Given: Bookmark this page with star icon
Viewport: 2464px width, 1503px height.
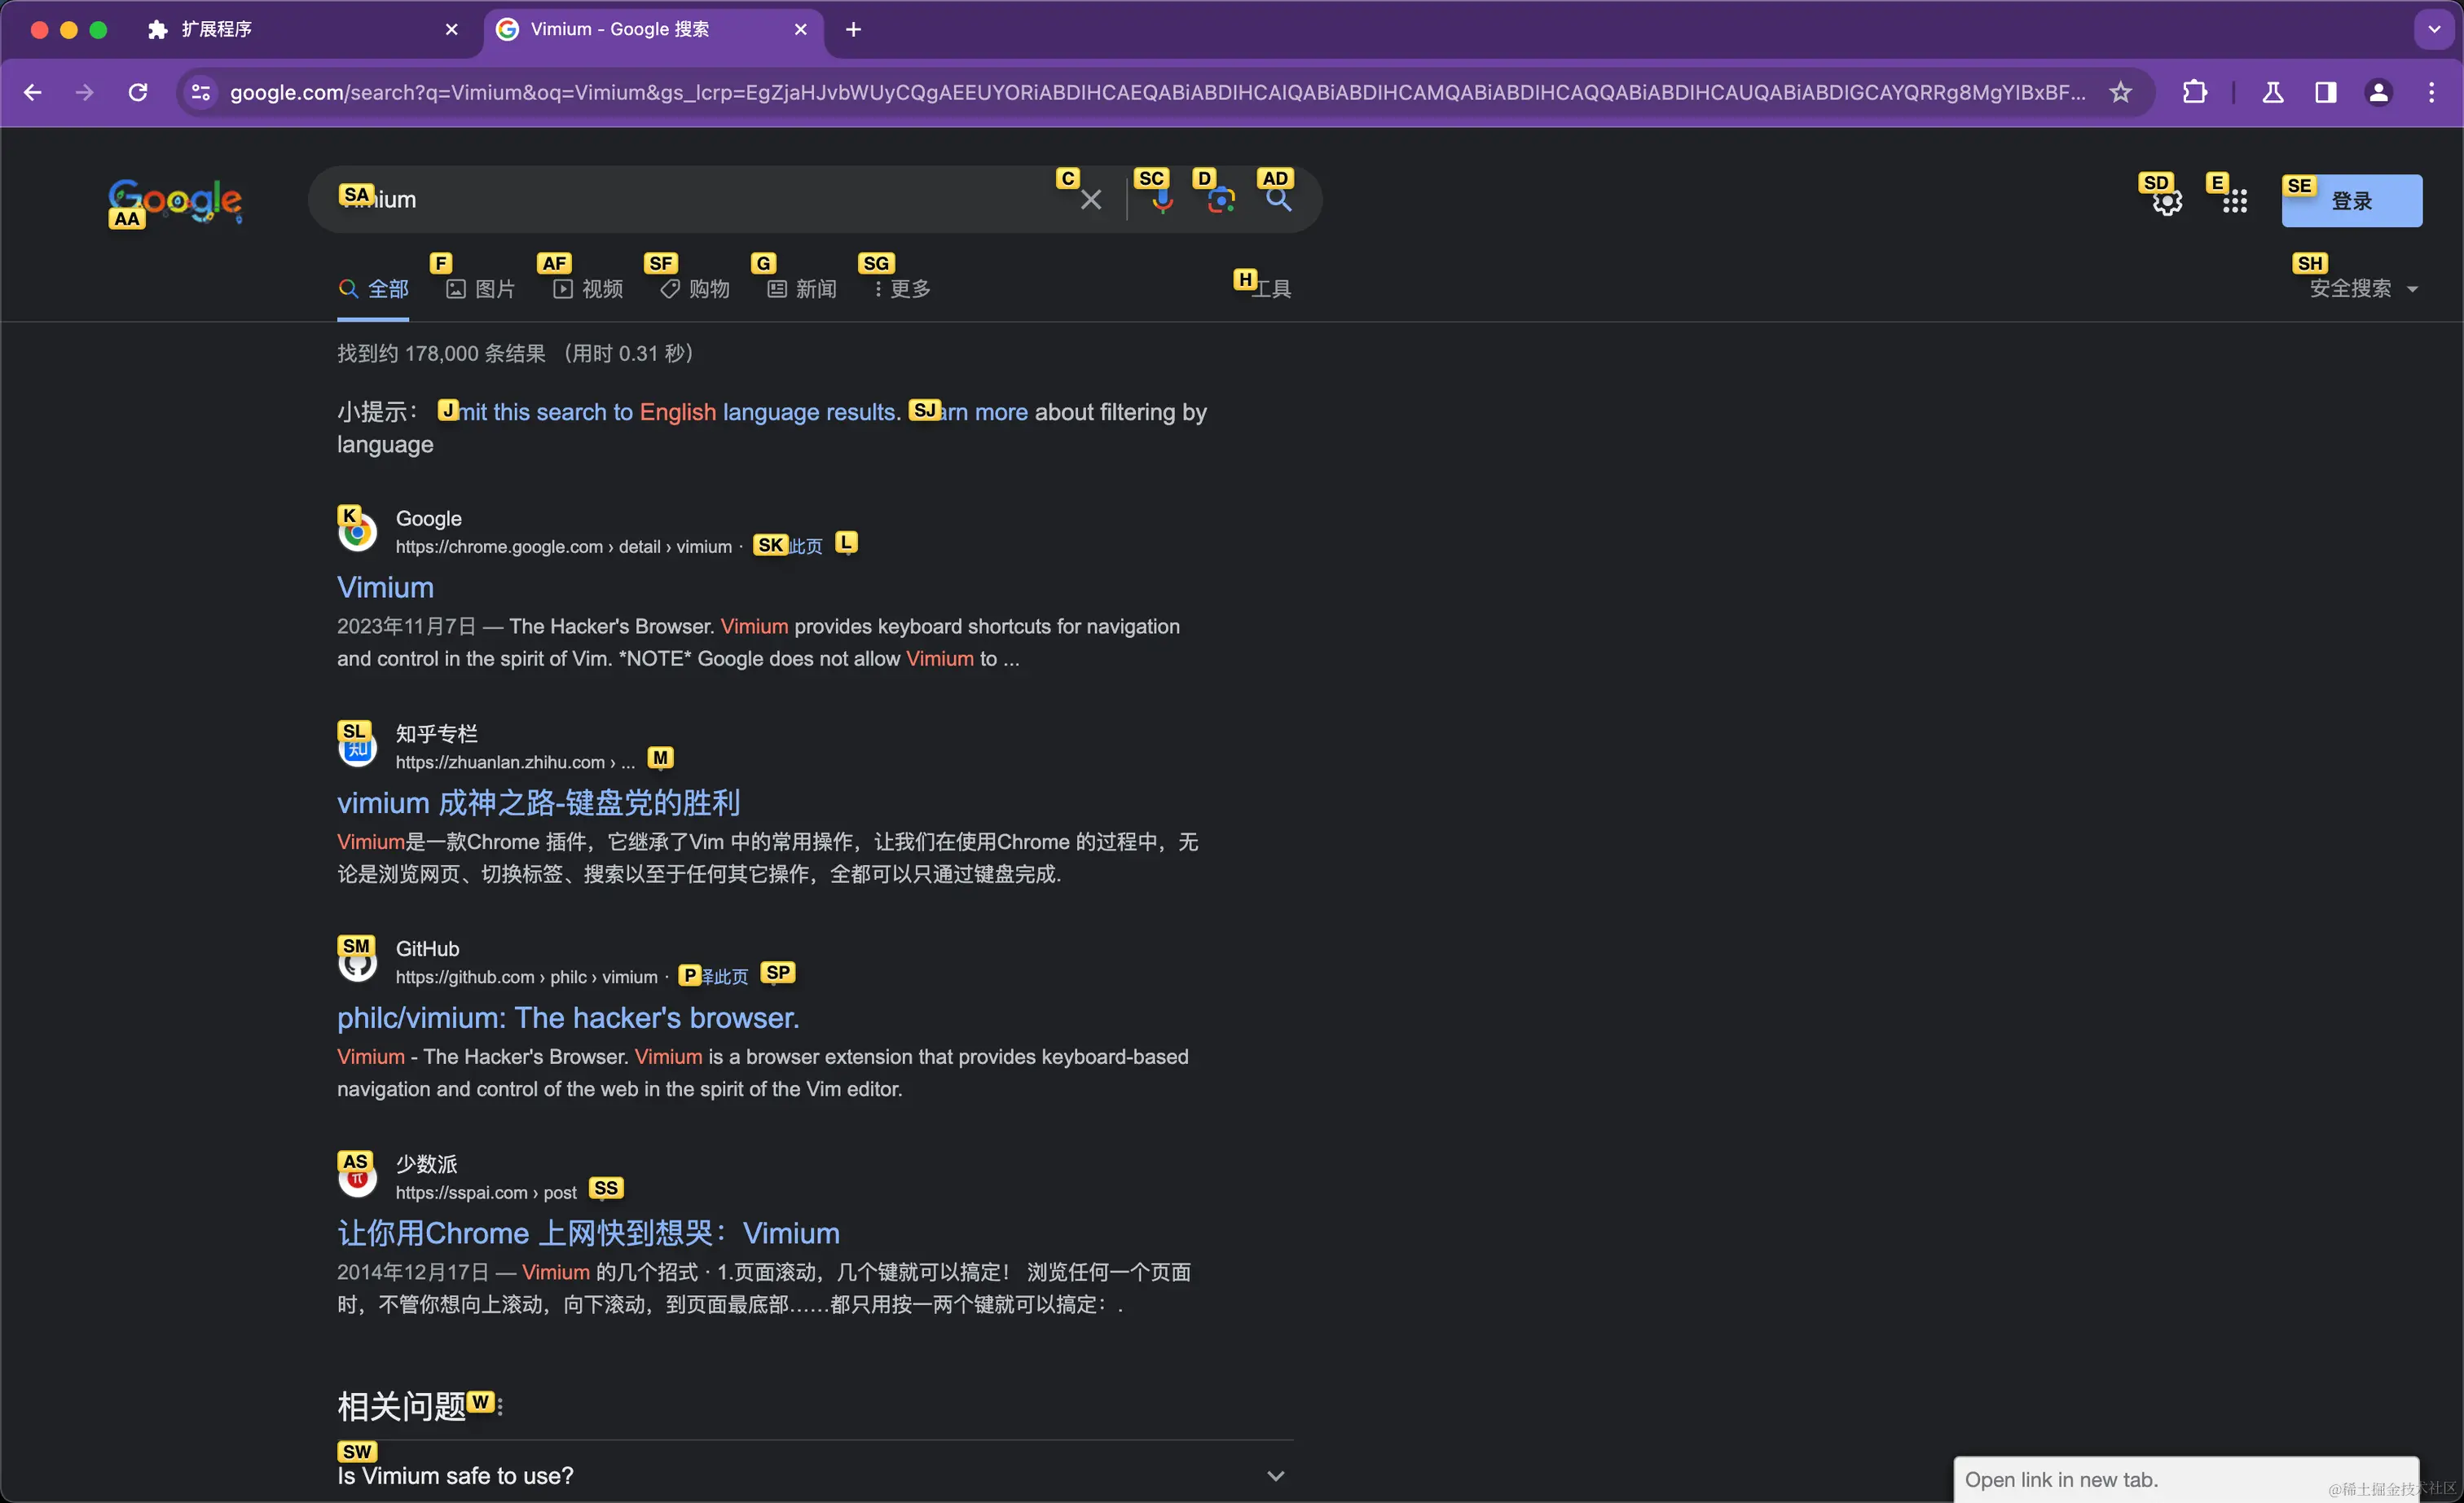Looking at the screenshot, I should (2120, 92).
